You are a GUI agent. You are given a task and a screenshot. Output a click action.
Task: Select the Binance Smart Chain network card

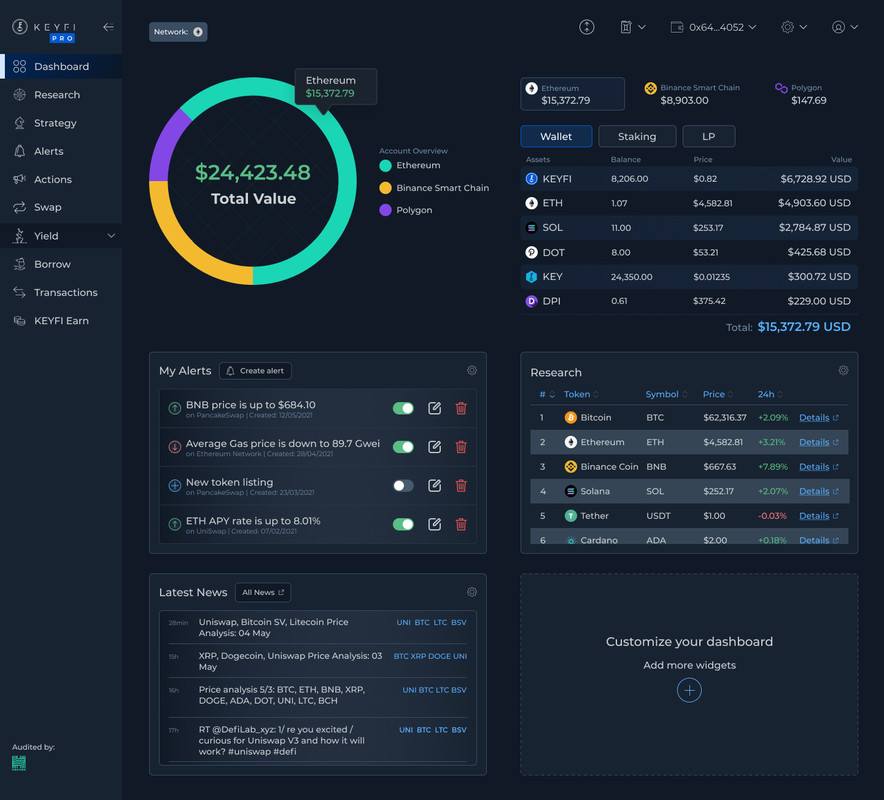[x=692, y=94]
